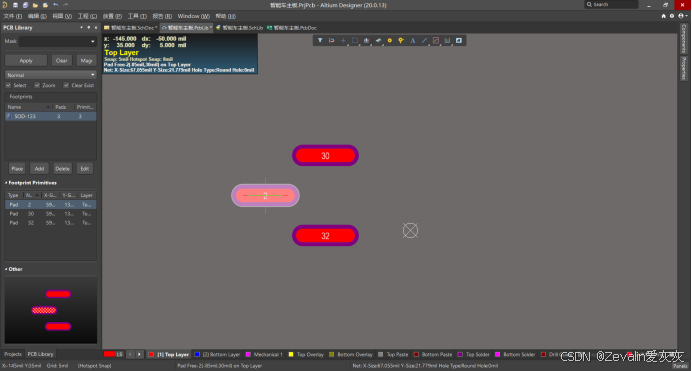Open the Normal mode dropdown
Screen dimensions: 692x371
[93, 75]
